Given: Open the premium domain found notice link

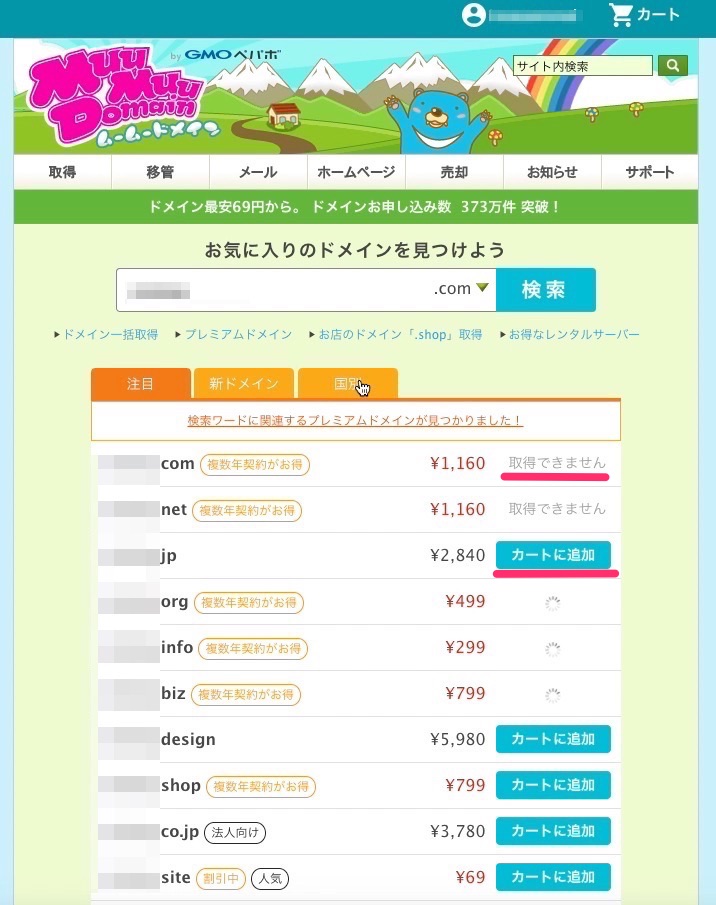Looking at the screenshot, I should [355, 421].
